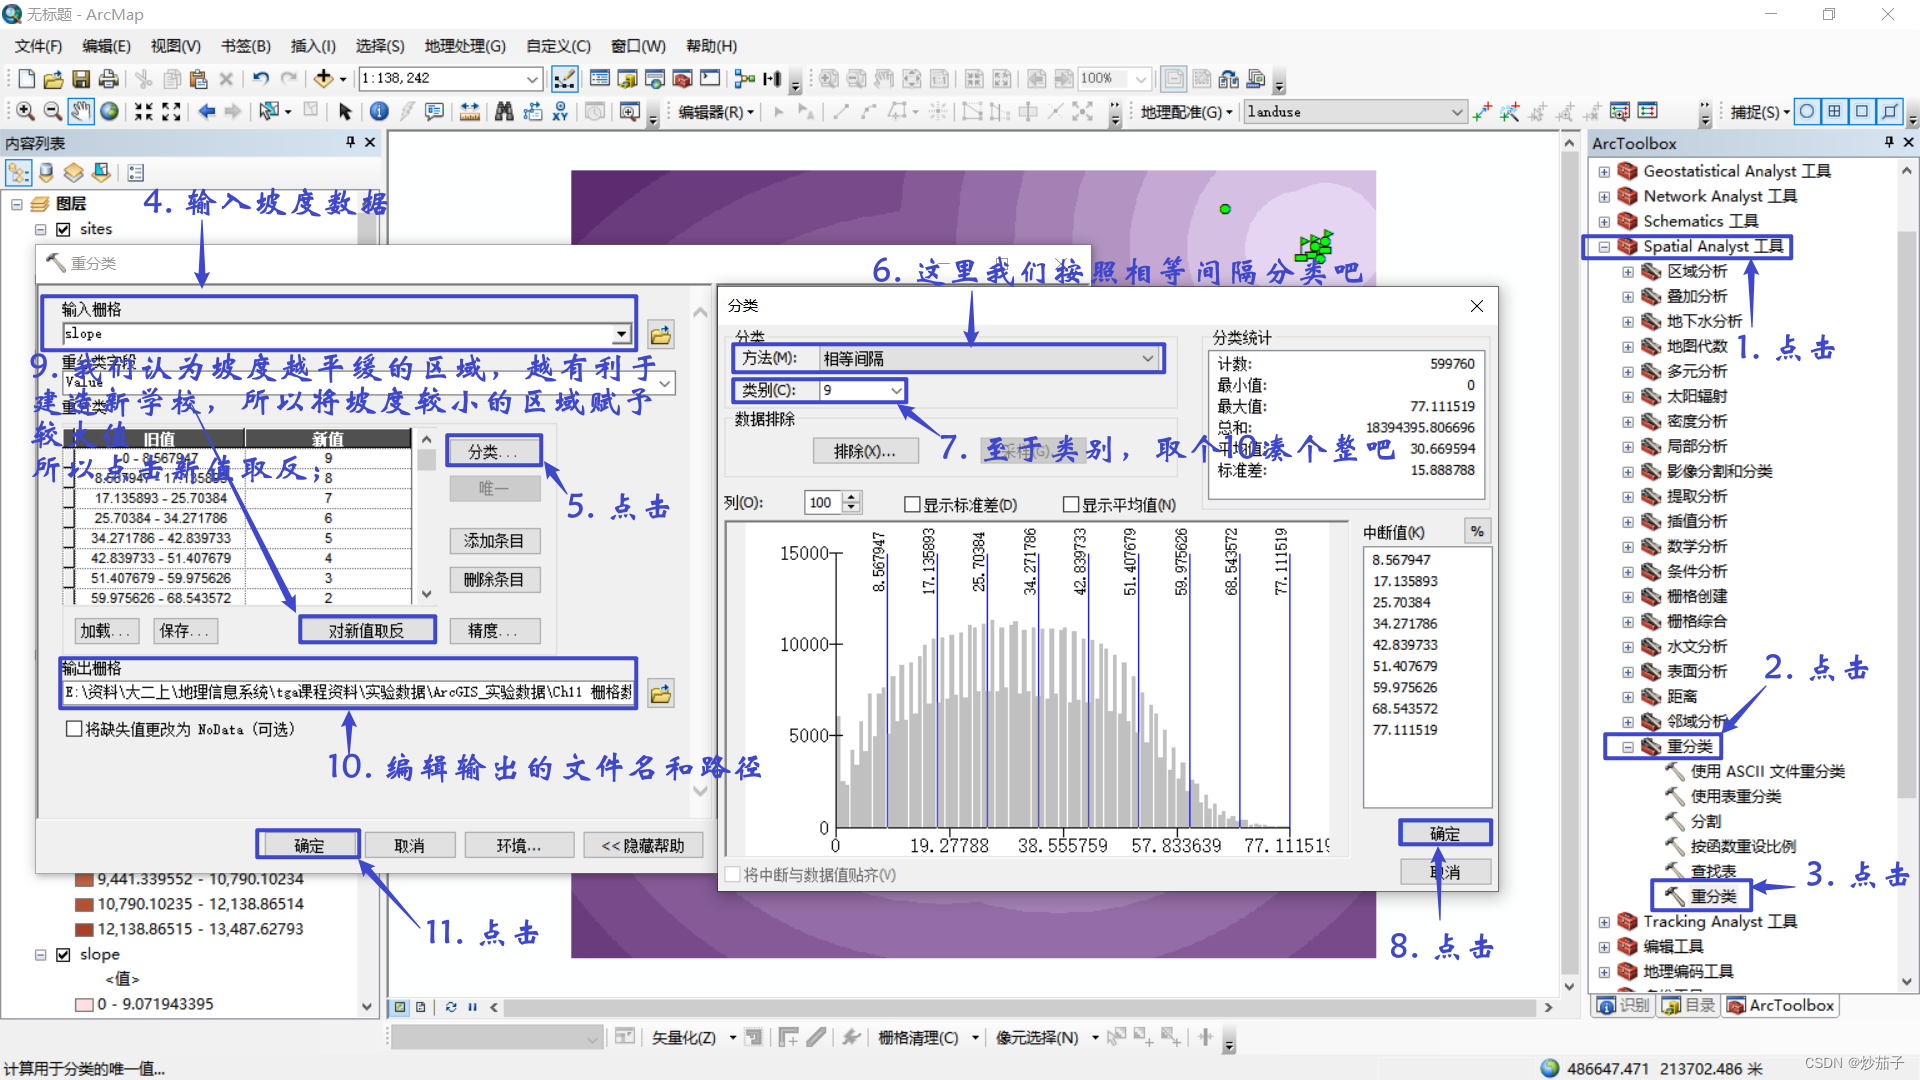
Task: Save the current map document
Action: [81, 79]
